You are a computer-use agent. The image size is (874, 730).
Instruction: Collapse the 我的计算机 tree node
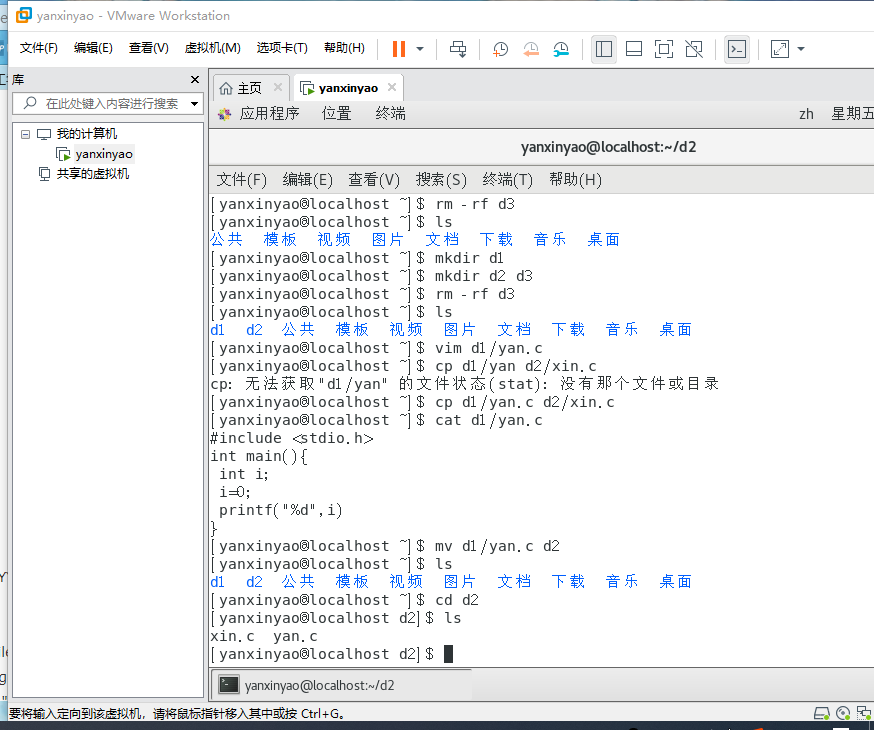(x=25, y=134)
